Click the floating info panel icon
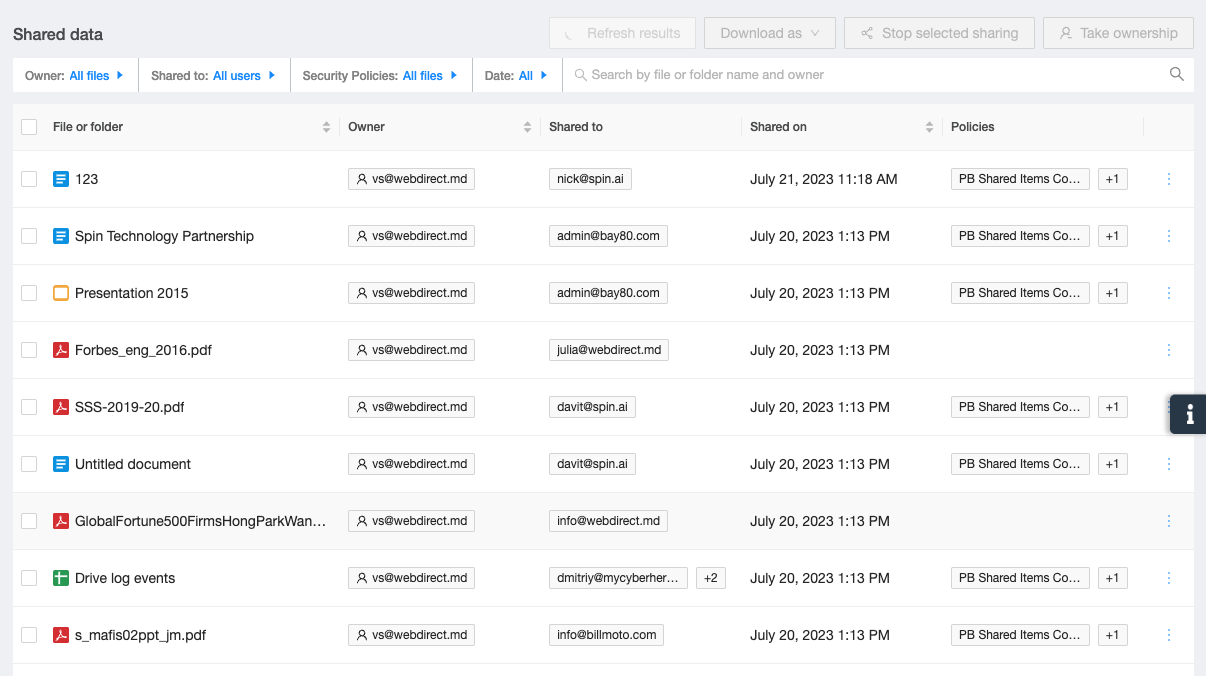This screenshot has width=1206, height=676. click(x=1189, y=414)
